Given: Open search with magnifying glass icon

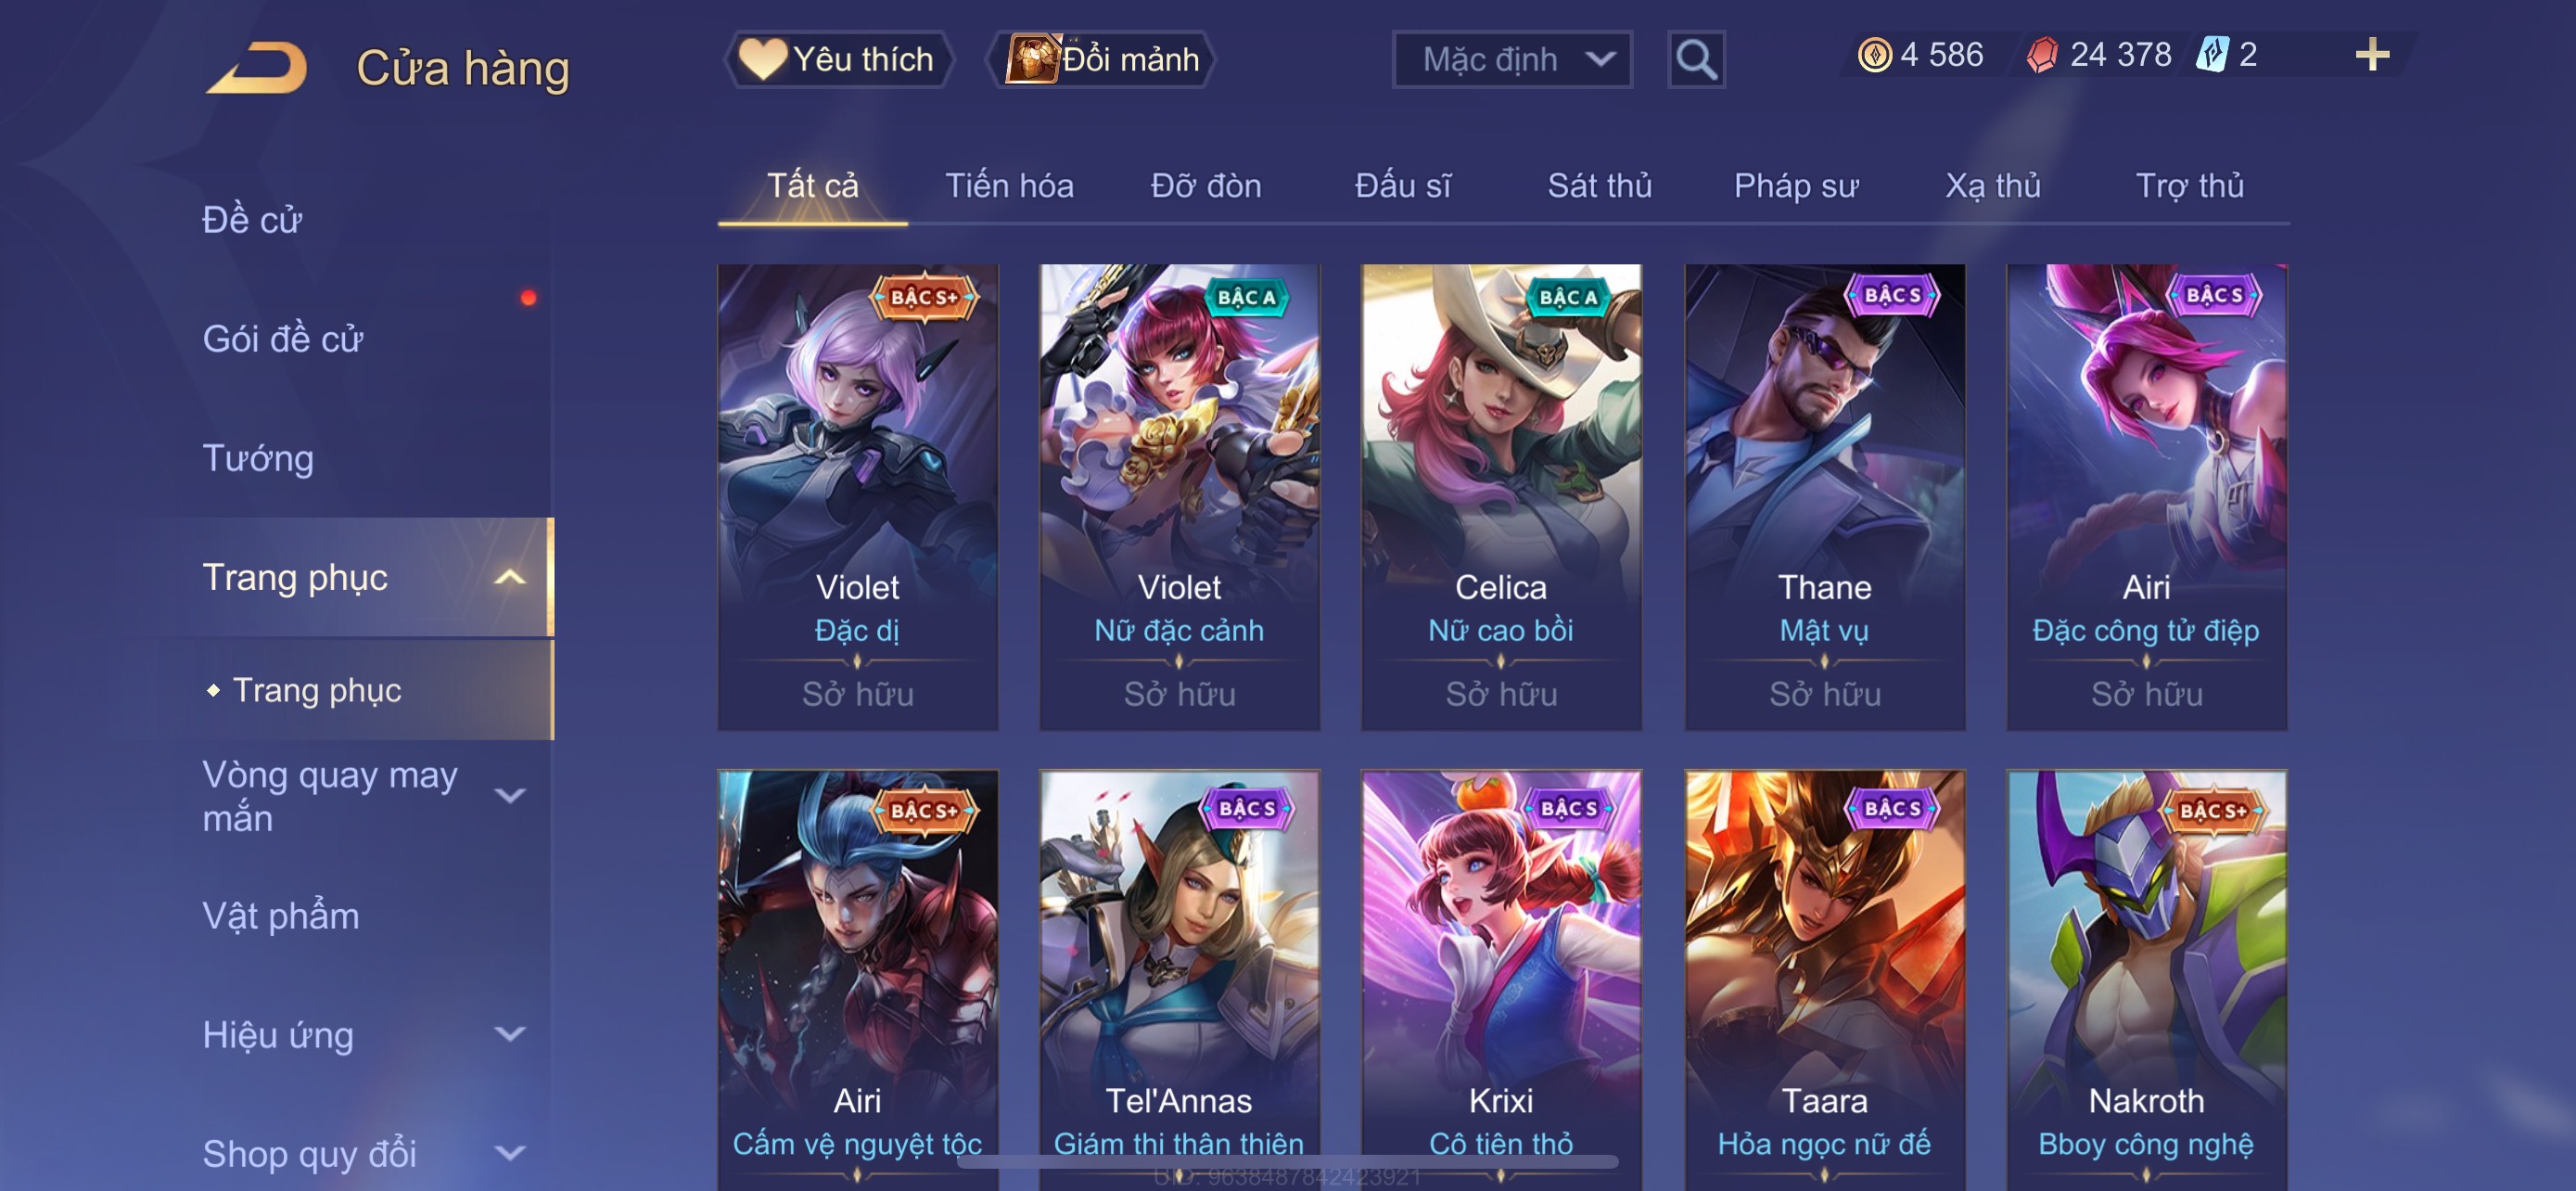Looking at the screenshot, I should [x=1696, y=60].
